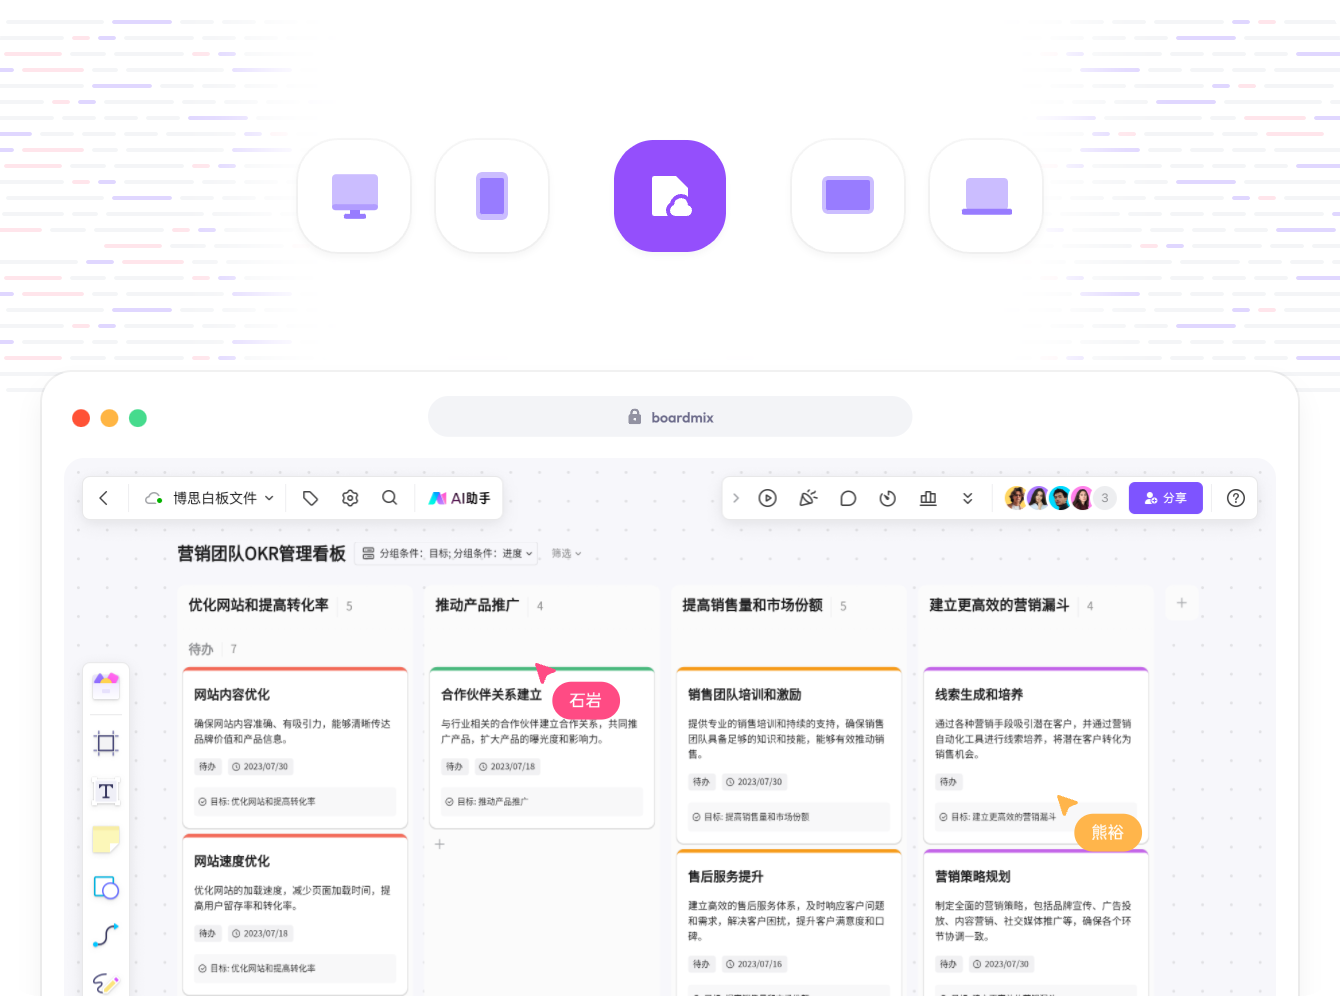This screenshot has height=996, width=1340.
Task: Add a new column with plus
Action: (x=1182, y=603)
